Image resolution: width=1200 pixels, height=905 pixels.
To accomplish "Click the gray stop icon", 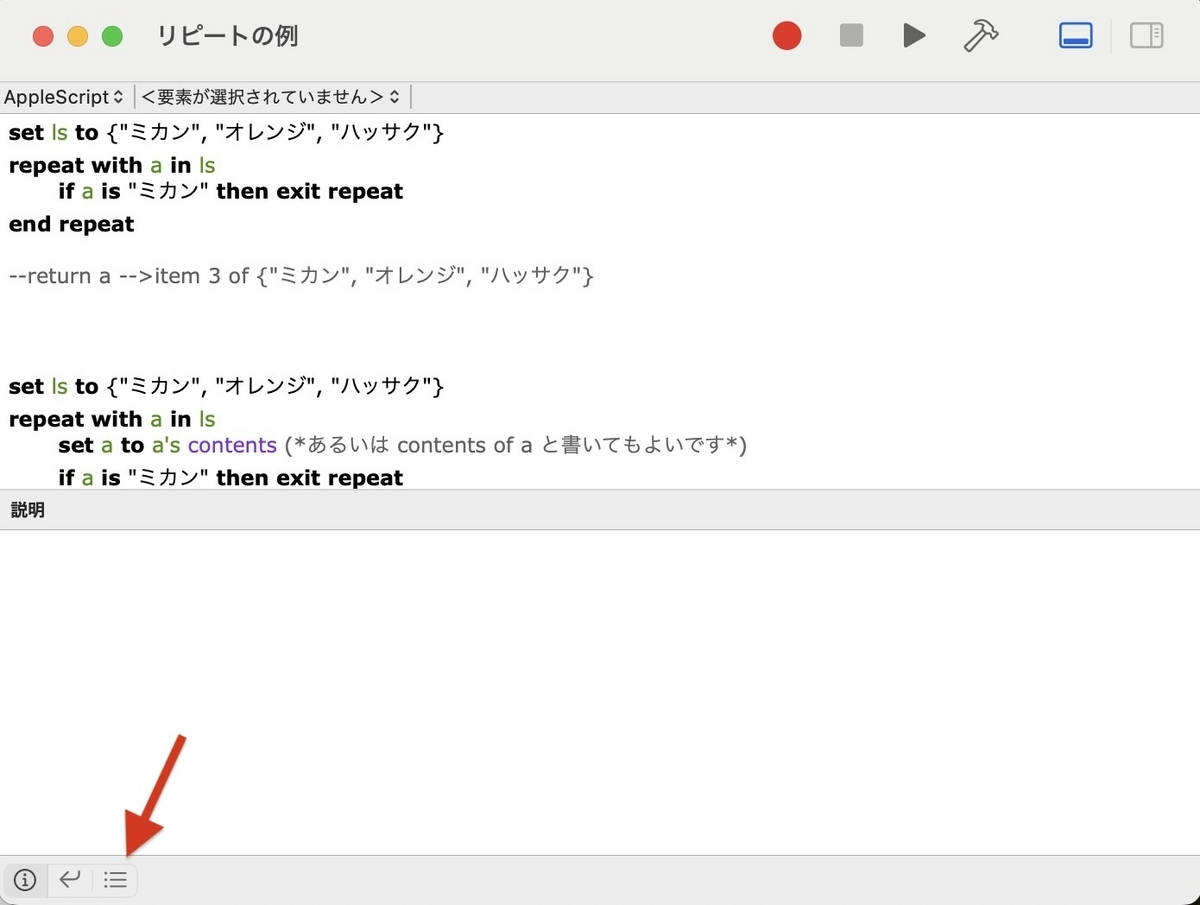I will [851, 35].
